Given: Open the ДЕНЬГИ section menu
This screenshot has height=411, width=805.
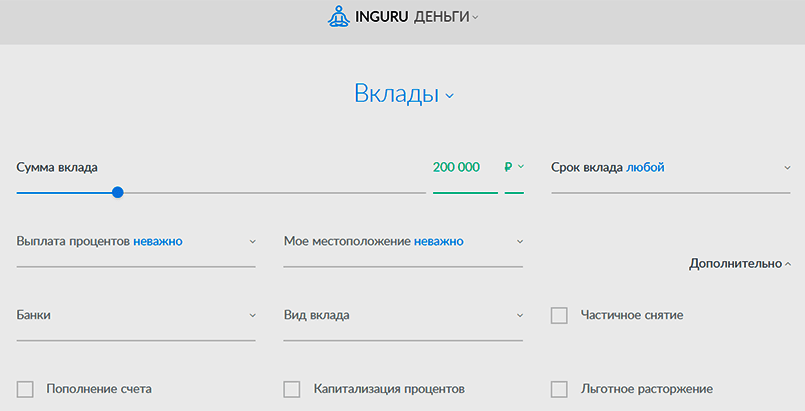Looking at the screenshot, I should coord(441,17).
